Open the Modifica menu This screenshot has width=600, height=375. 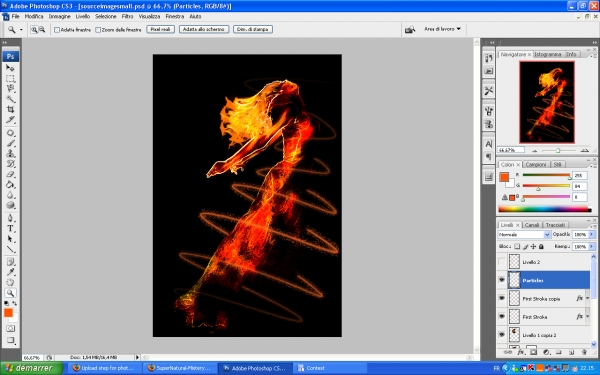point(34,16)
